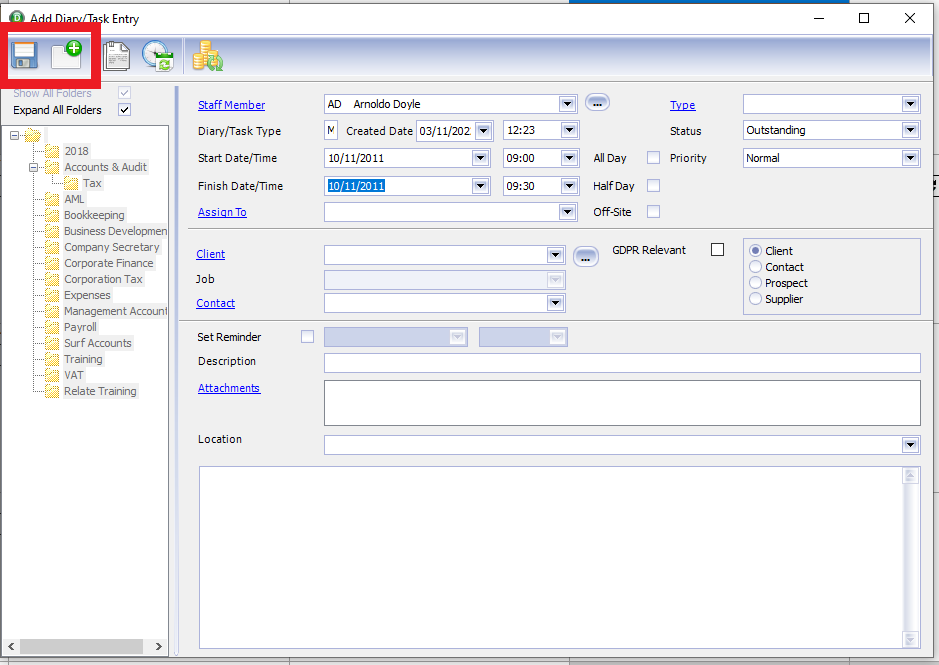Viewport: 939px width, 665px height.
Task: Tick the All Day checkbox
Action: [653, 158]
